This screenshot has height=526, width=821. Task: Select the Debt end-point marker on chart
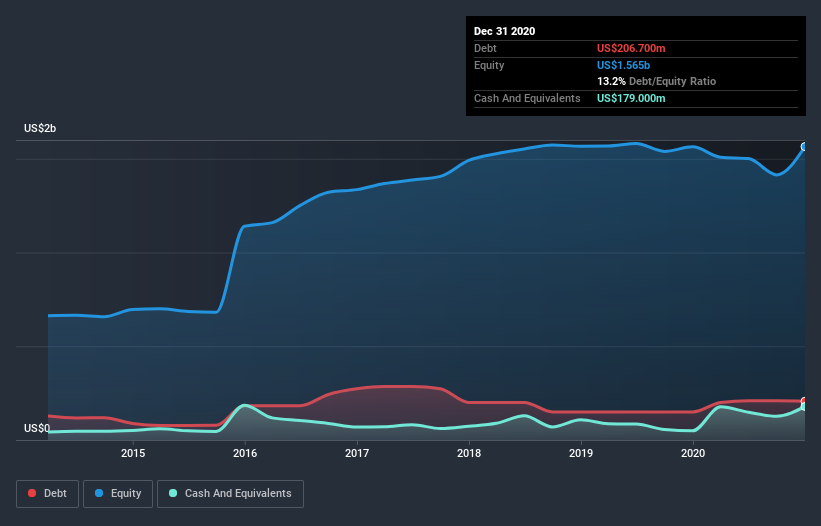pos(804,401)
